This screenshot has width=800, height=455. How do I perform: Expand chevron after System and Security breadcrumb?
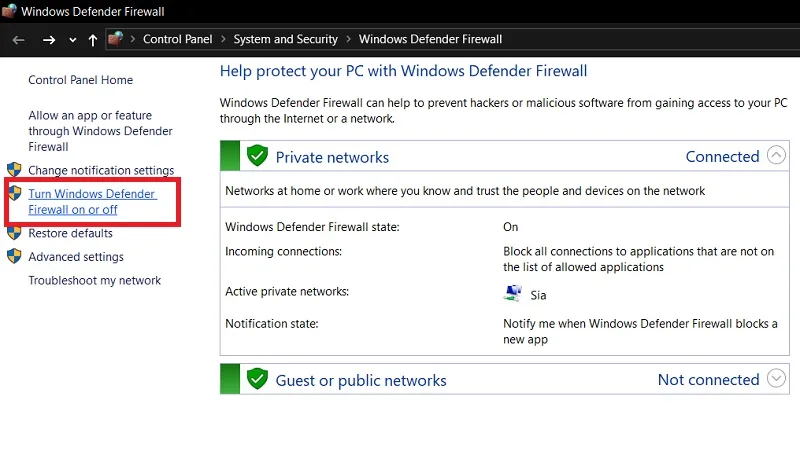[x=348, y=39]
